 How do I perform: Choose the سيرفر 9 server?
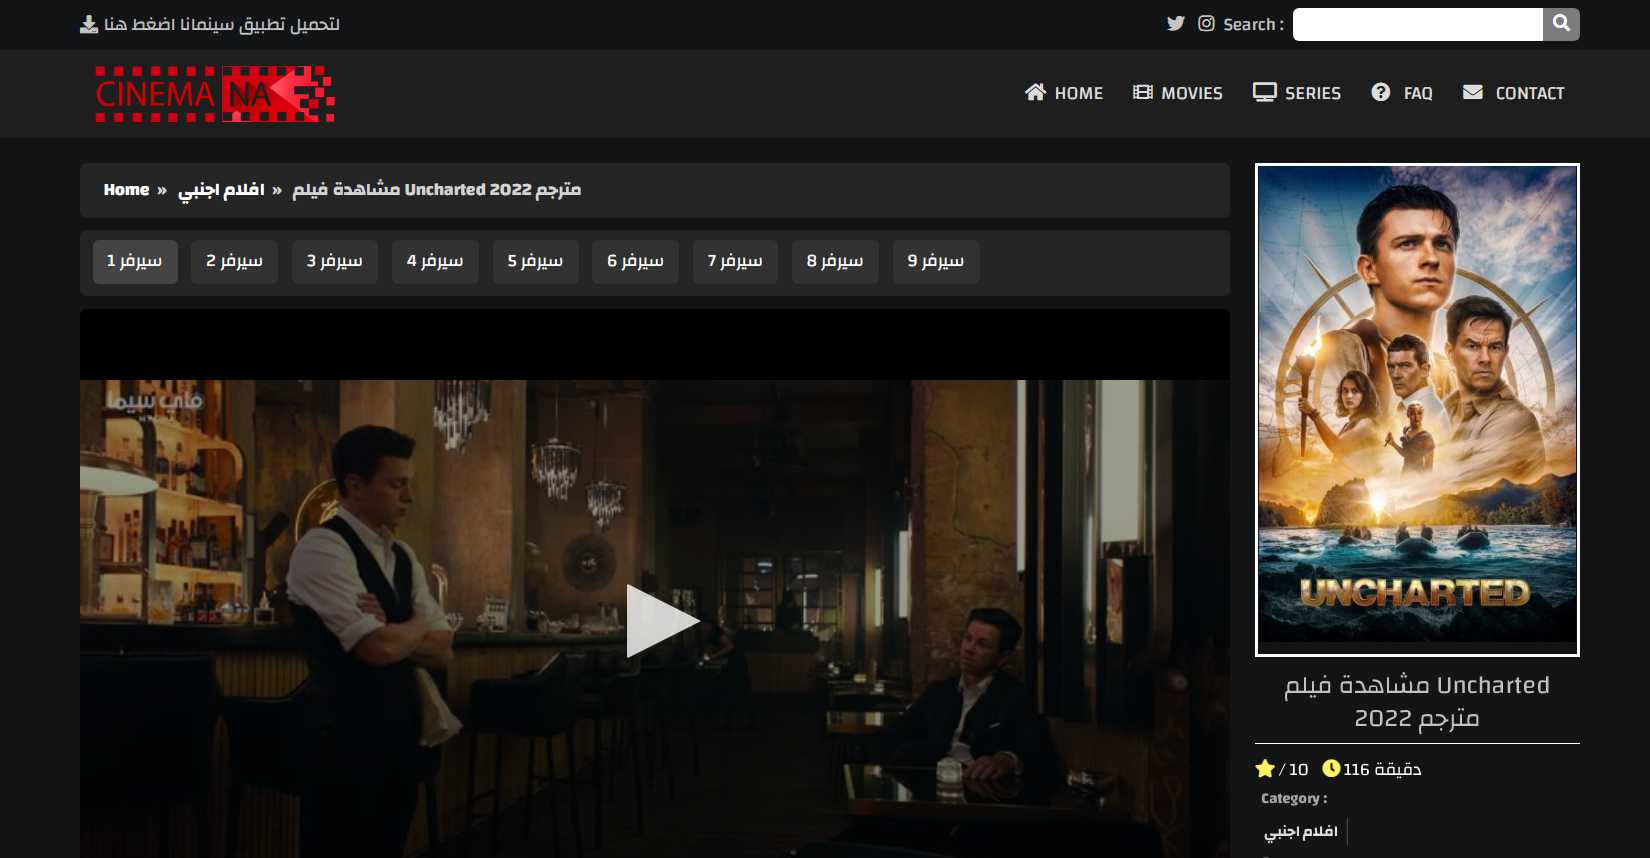tap(936, 261)
